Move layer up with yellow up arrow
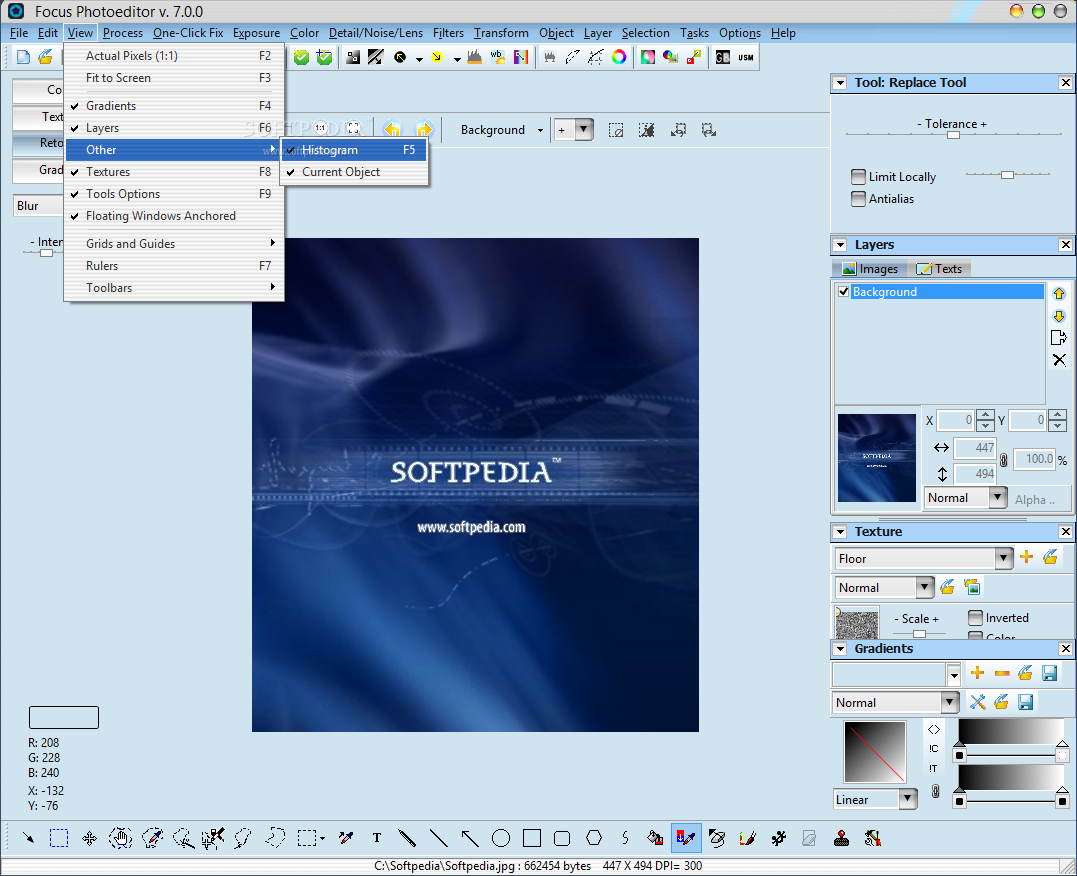Image resolution: width=1077 pixels, height=876 pixels. tap(1058, 293)
